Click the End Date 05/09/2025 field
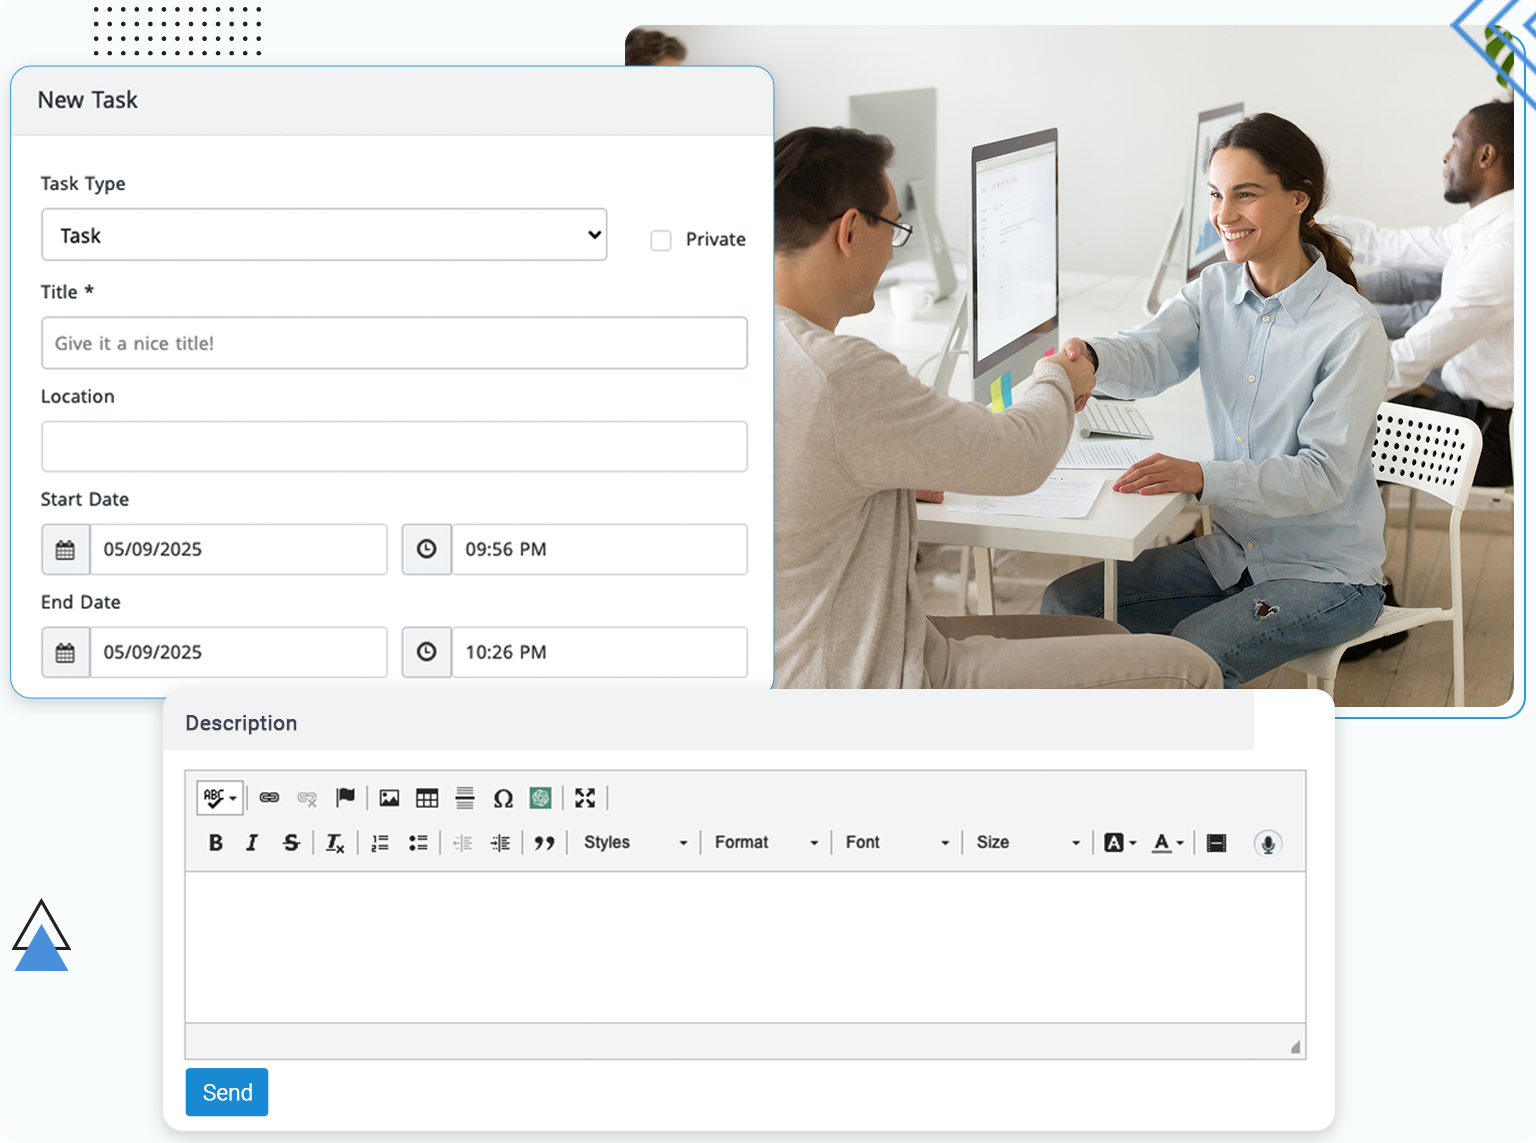This screenshot has height=1143, width=1536. [x=239, y=652]
